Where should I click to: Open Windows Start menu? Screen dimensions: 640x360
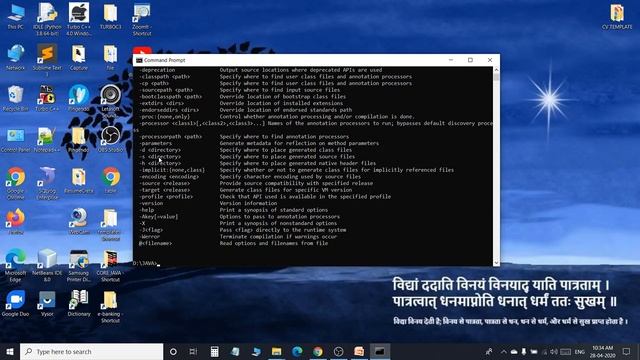click(x=10, y=351)
